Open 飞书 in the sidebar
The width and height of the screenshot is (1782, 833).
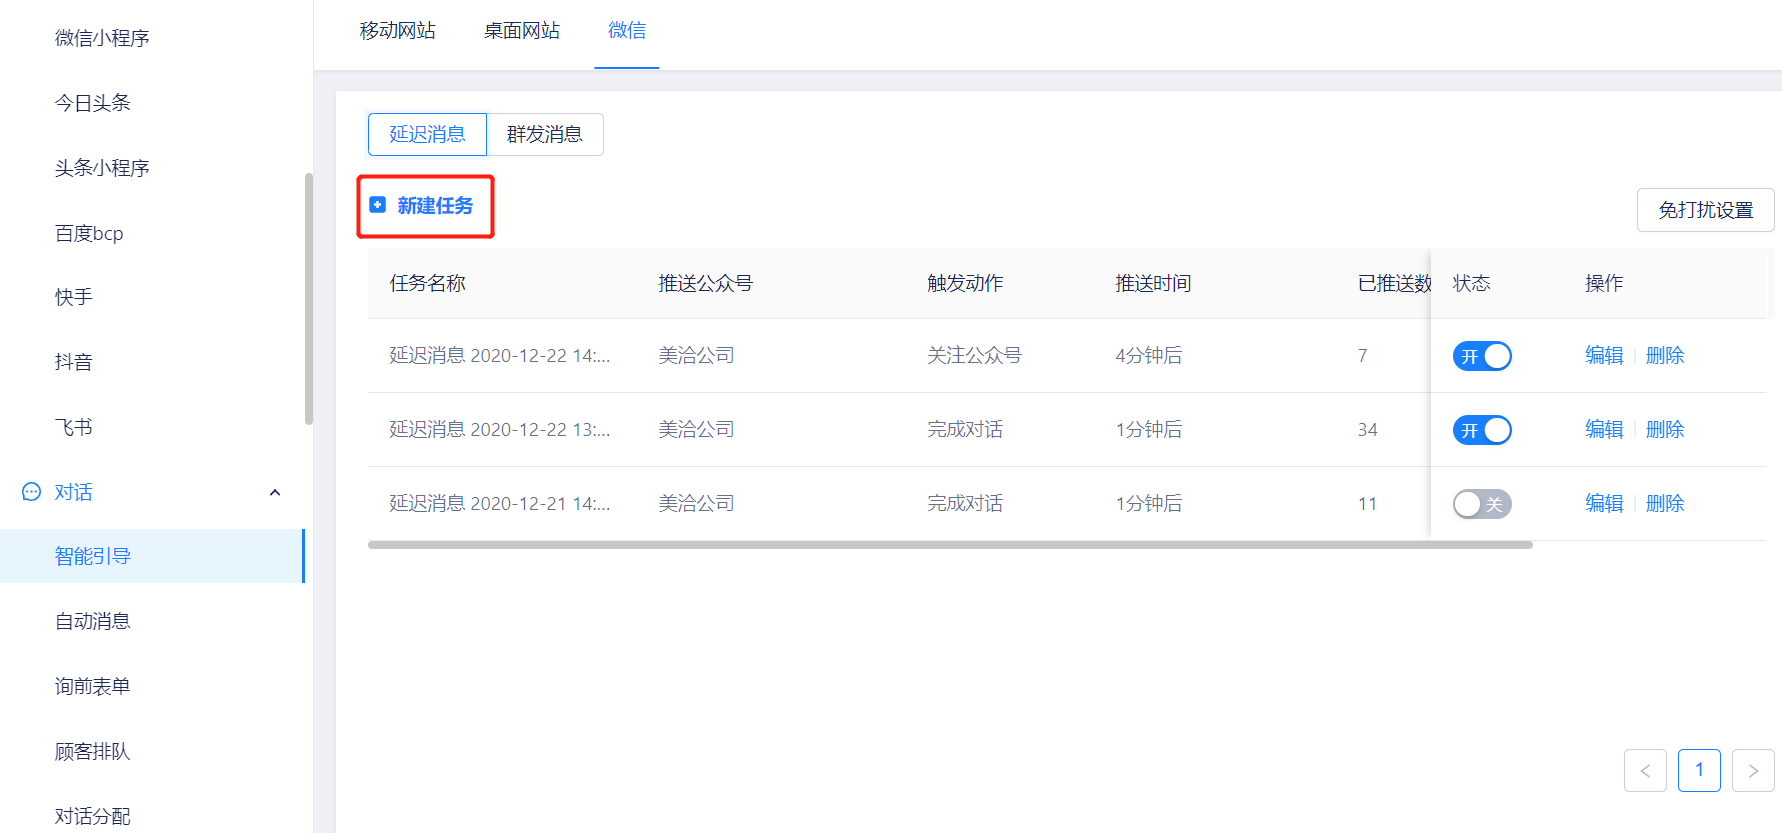click(x=73, y=427)
